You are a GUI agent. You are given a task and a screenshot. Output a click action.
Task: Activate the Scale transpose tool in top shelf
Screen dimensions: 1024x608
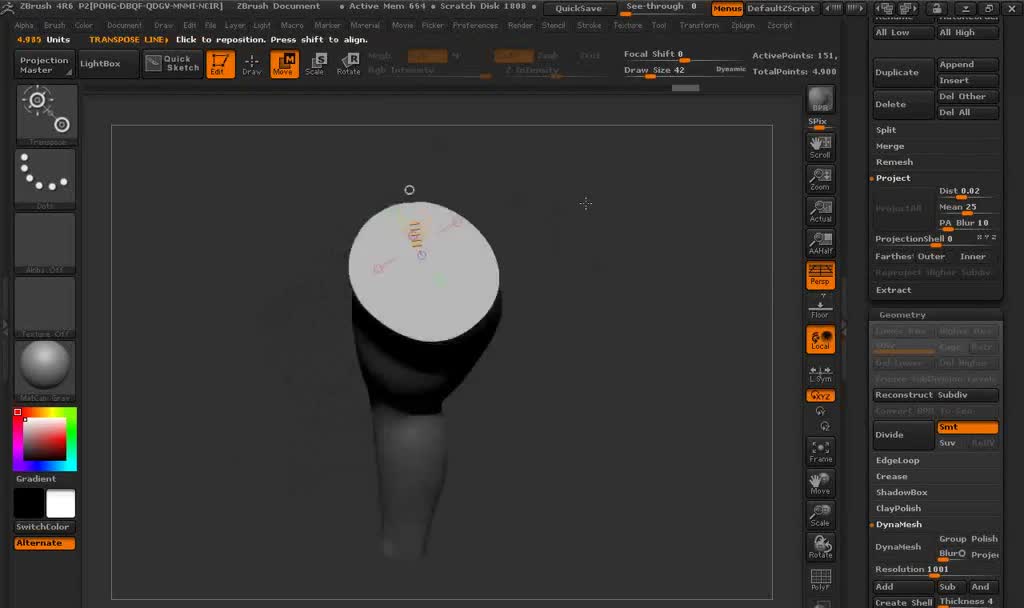[x=315, y=64]
